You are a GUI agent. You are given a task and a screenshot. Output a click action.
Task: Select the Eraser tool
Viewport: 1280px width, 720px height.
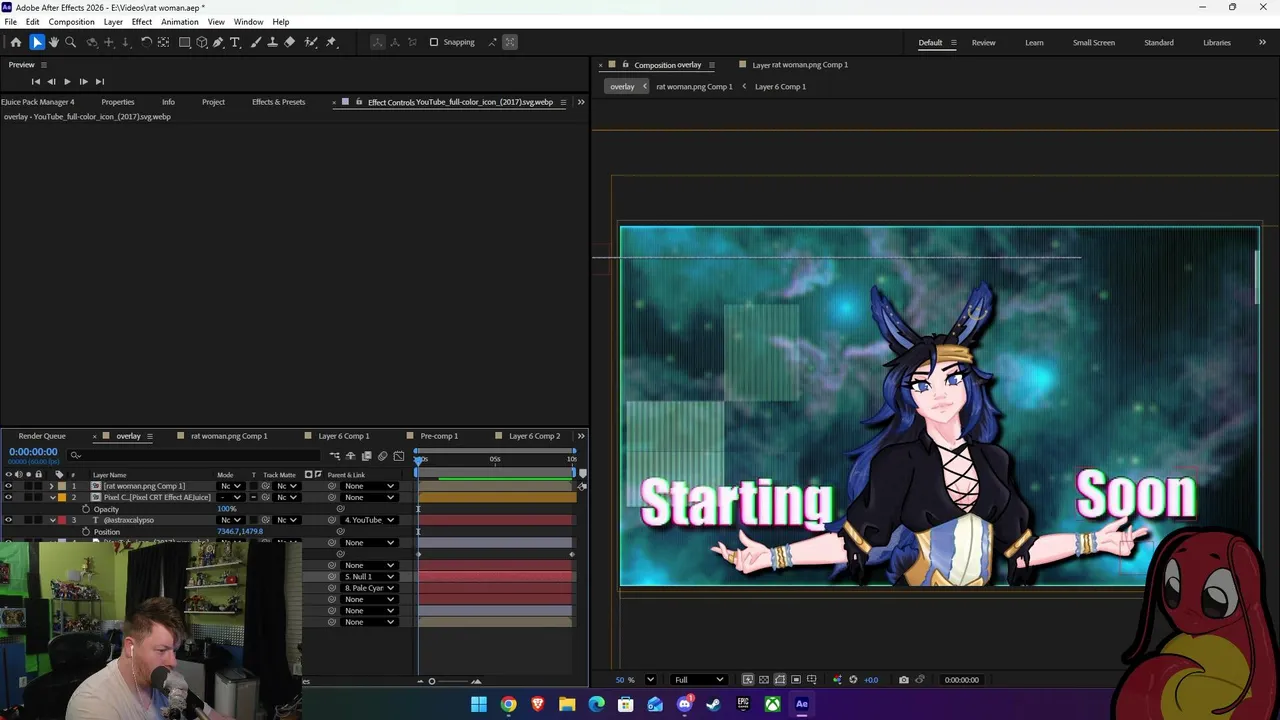click(x=290, y=42)
